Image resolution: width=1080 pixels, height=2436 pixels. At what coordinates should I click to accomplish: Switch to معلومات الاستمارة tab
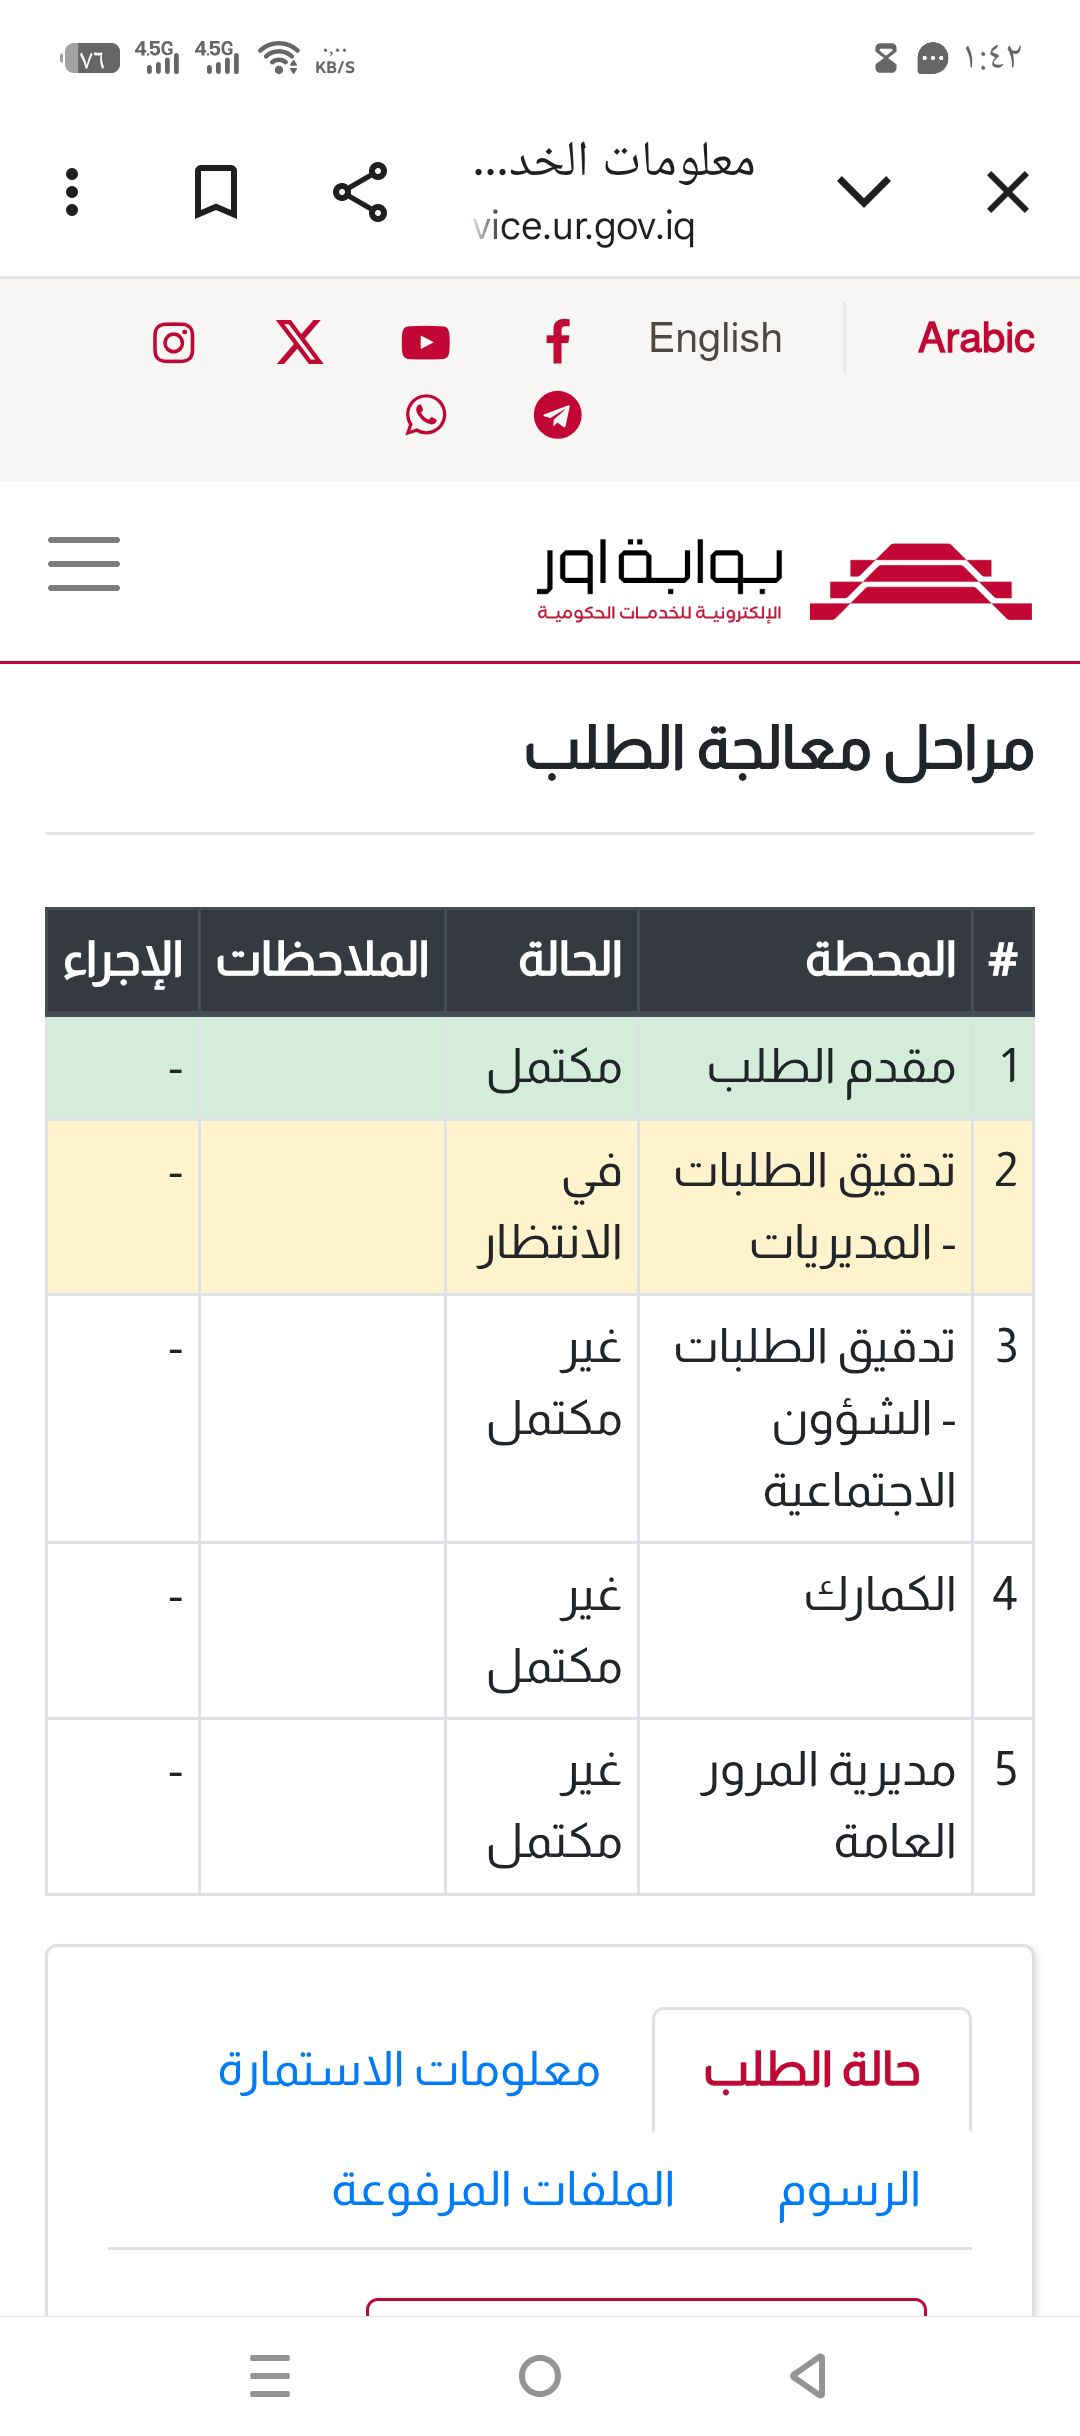(409, 2071)
